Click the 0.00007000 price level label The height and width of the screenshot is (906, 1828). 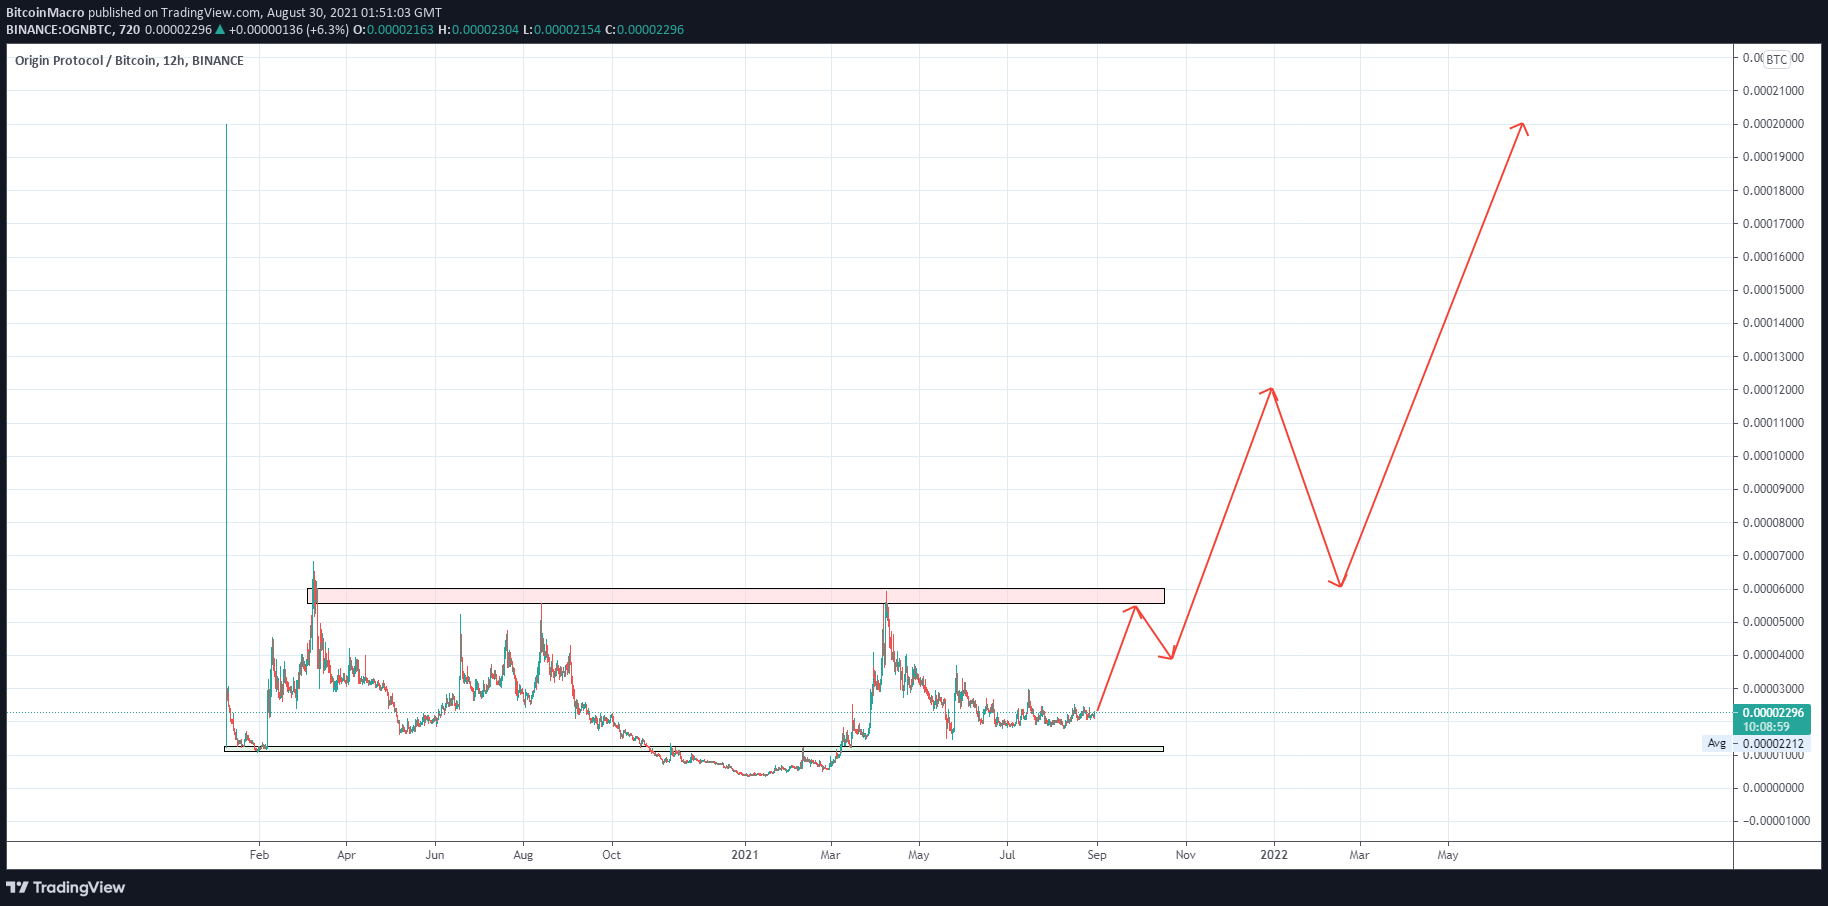coord(1773,556)
